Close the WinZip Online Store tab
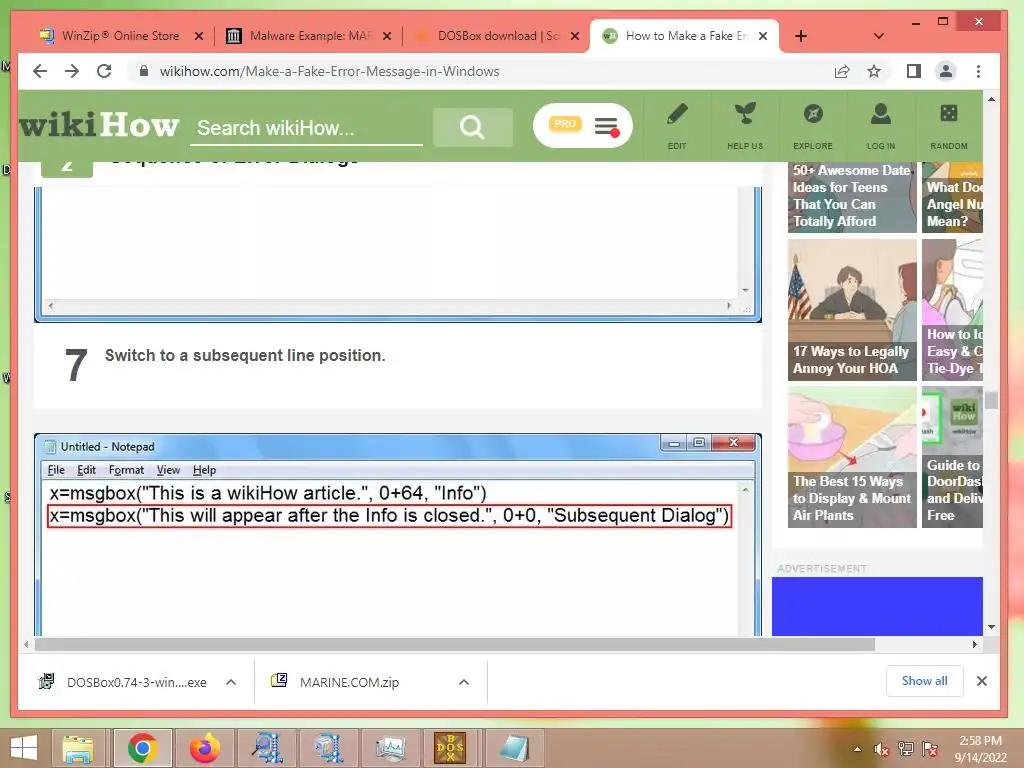Viewport: 1024px width, 768px height. [x=199, y=36]
